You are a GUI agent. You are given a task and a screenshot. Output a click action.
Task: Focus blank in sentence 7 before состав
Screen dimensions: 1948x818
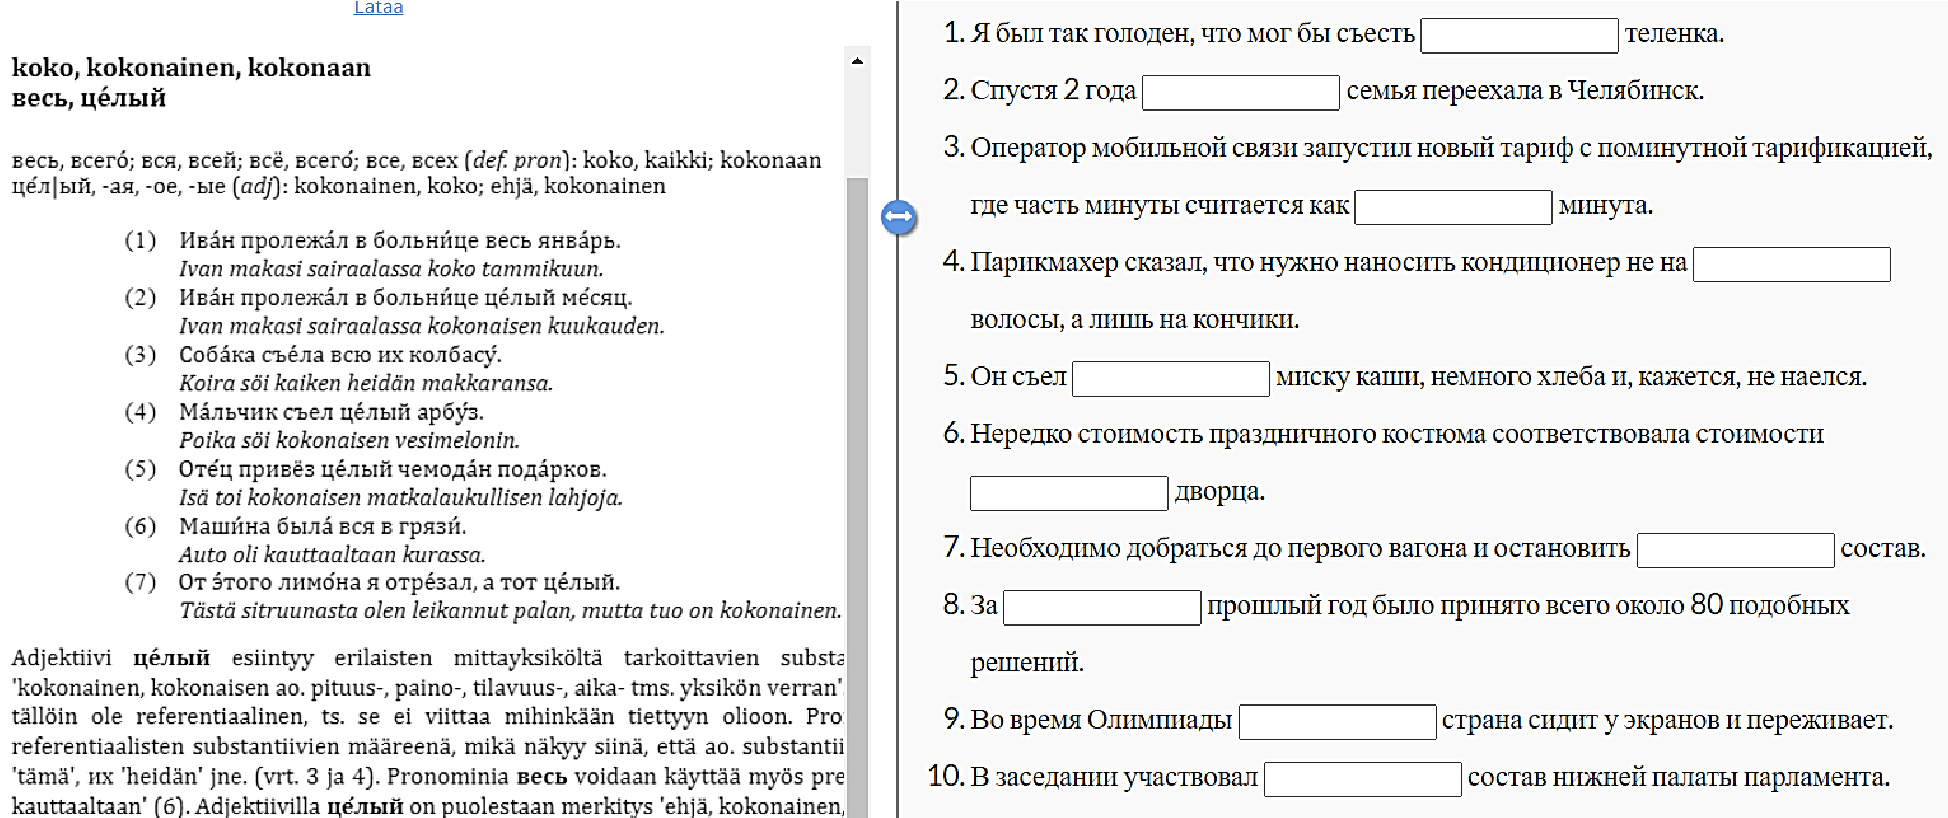tap(1734, 550)
